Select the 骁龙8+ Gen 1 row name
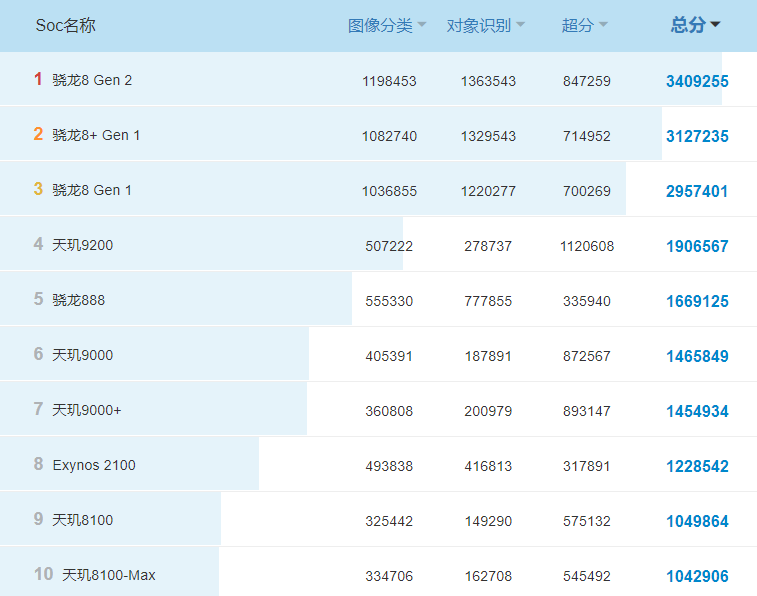757x596 pixels. pyautogui.click(x=96, y=135)
